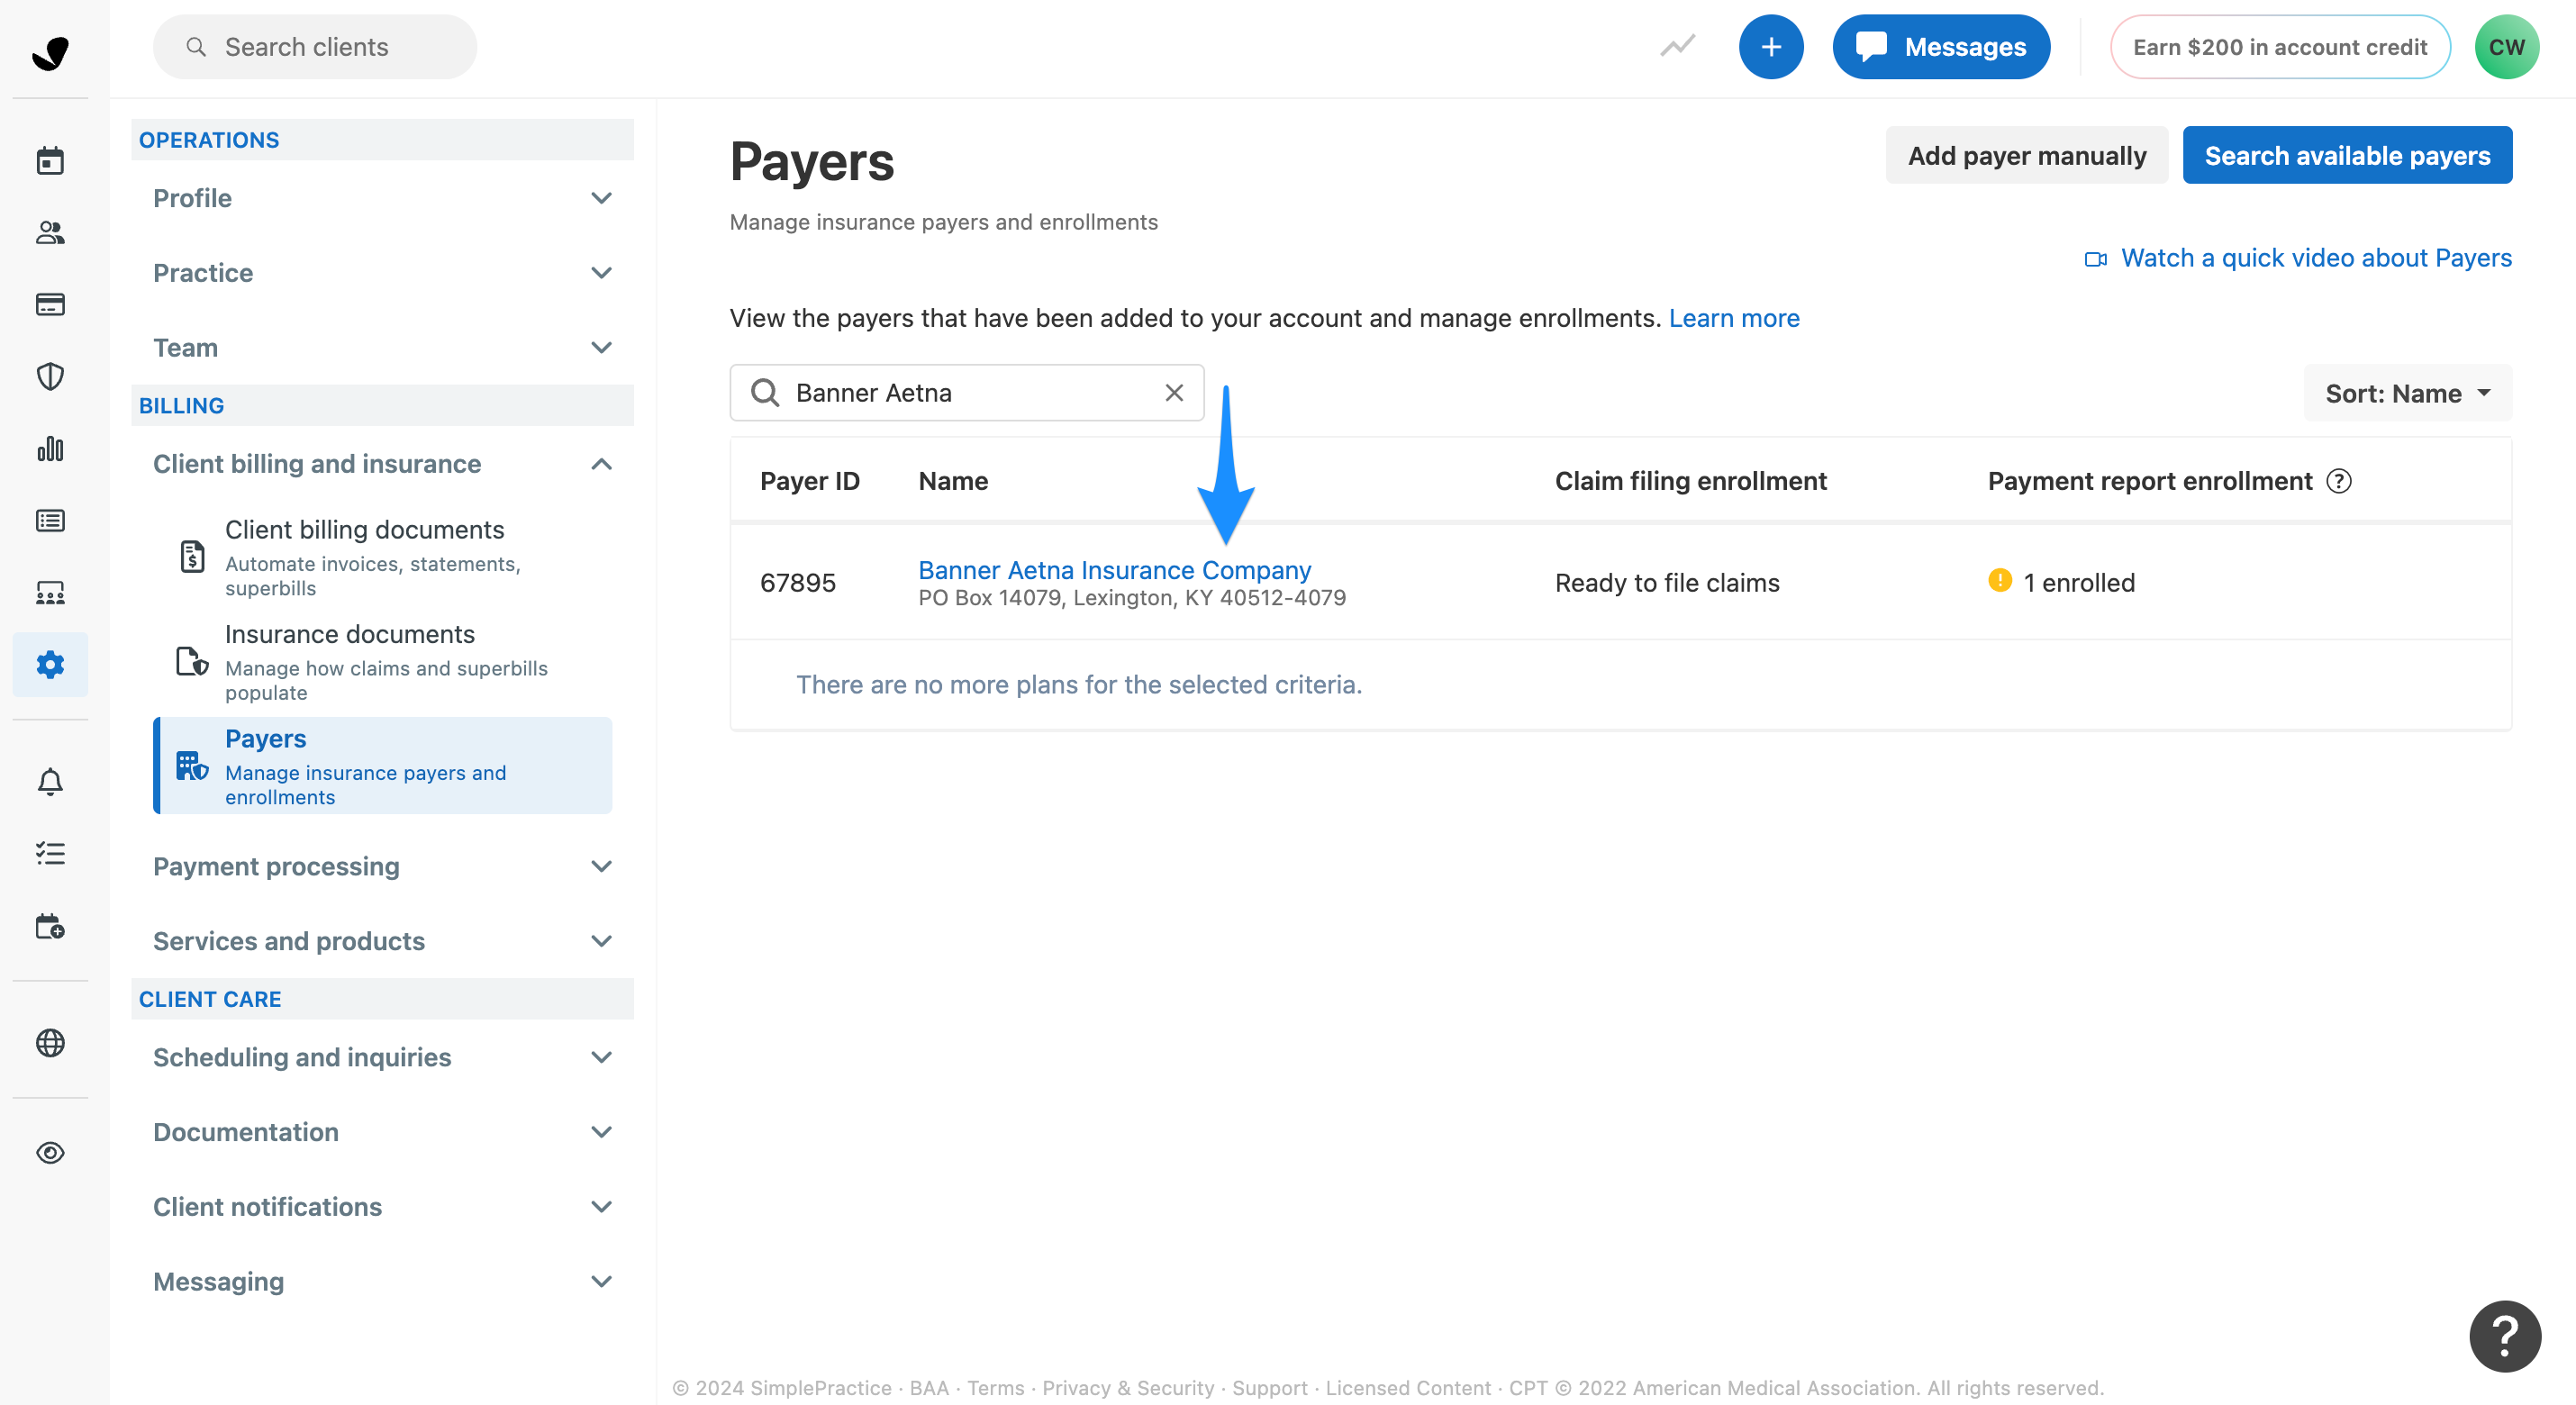
Task: Expand the Practice section
Action: tap(382, 273)
